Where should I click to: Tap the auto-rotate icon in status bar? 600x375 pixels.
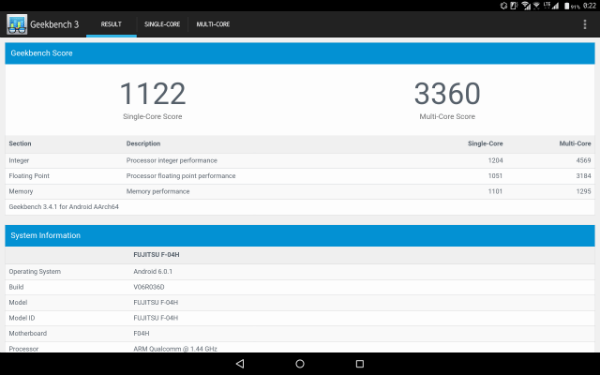[504, 5]
